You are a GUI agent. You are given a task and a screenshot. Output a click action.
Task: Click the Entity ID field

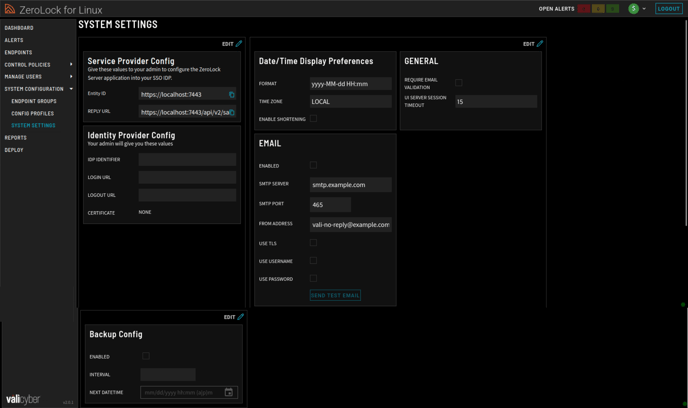tap(187, 94)
